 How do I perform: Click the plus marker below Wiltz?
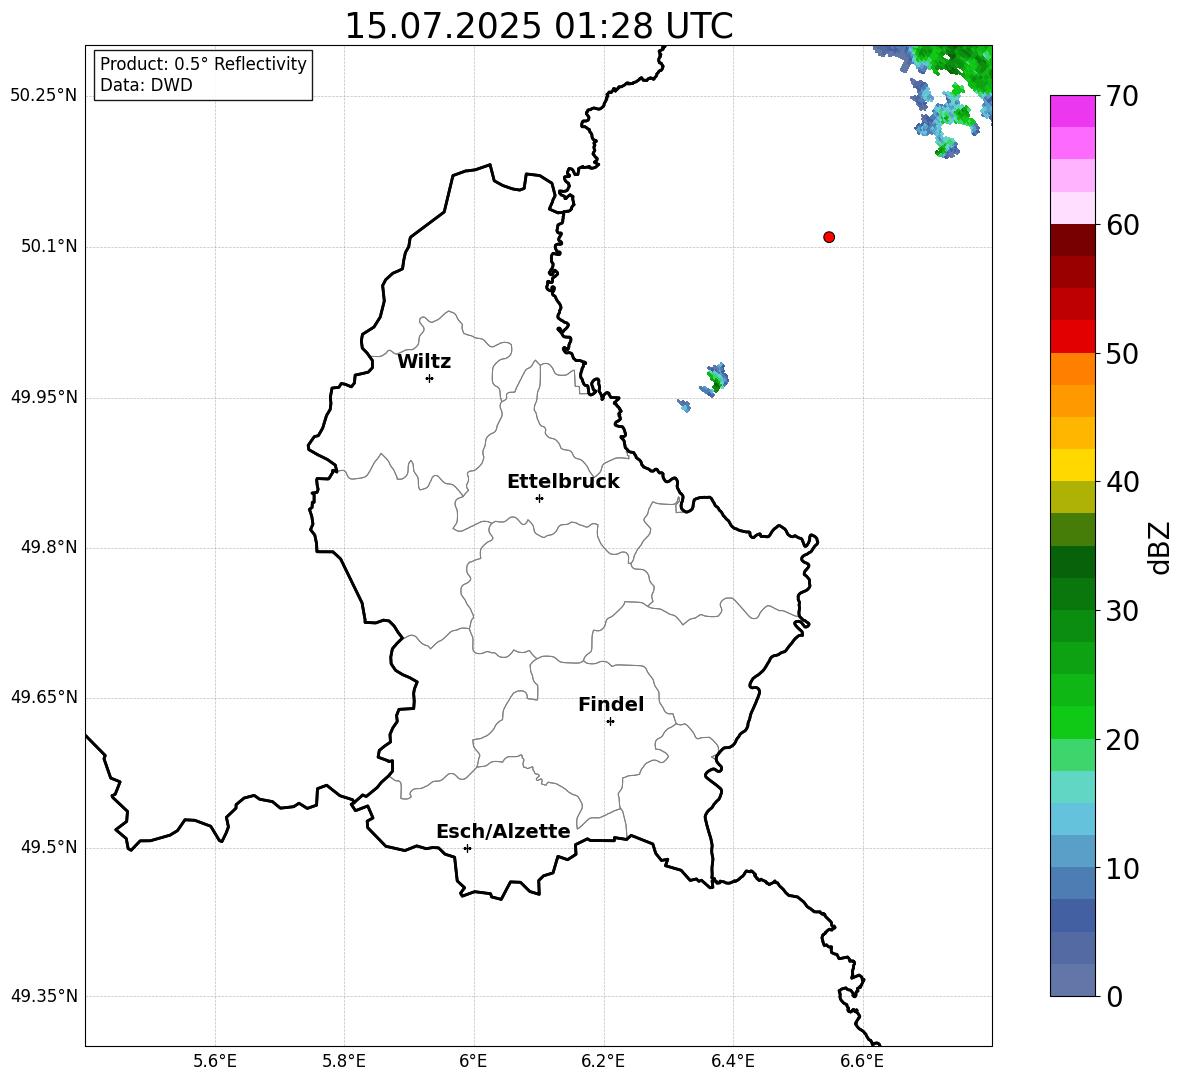[x=430, y=378]
